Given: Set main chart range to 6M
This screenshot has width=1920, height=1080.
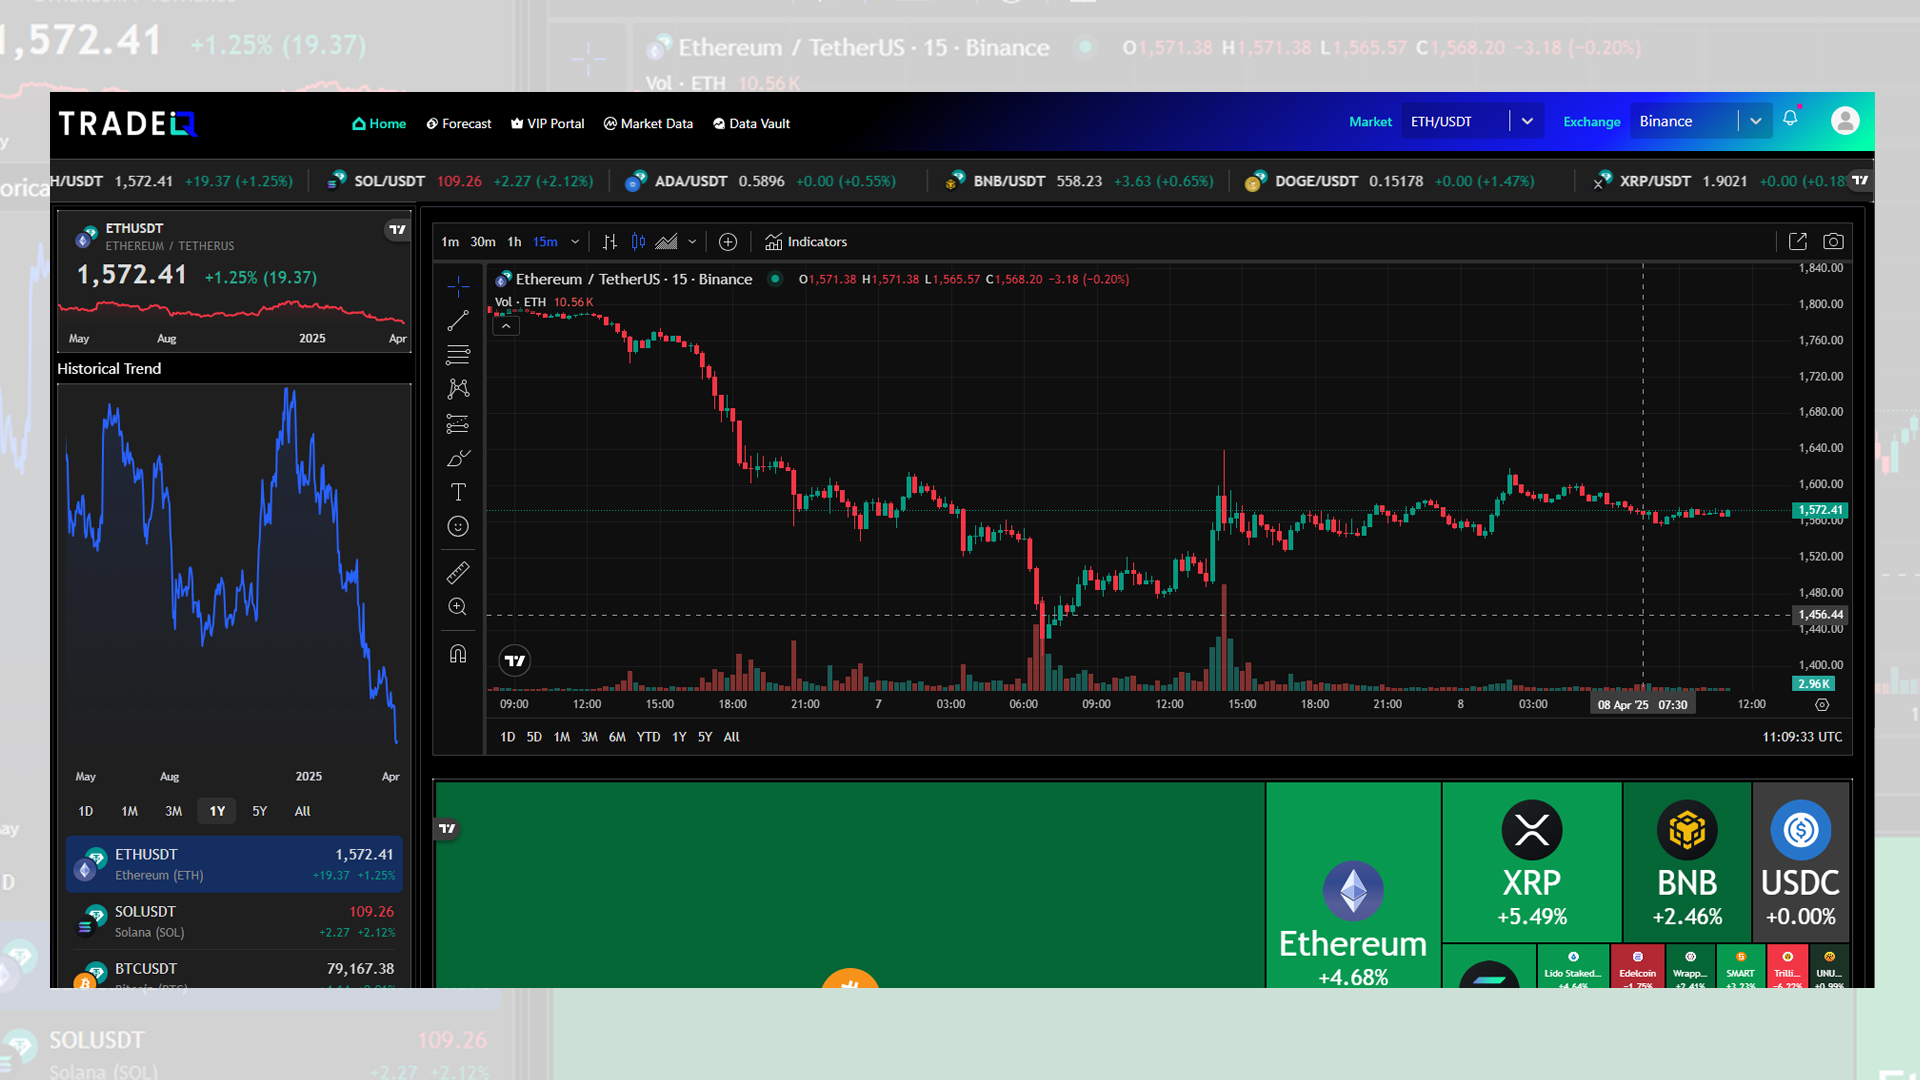Looking at the screenshot, I should [x=617, y=737].
